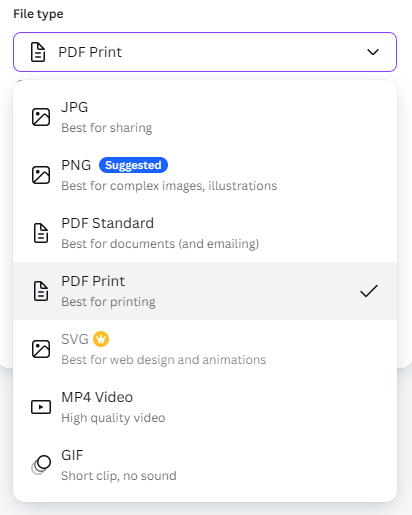The image size is (412, 515).
Task: Click the image icon beside SVG
Action: pos(41,349)
